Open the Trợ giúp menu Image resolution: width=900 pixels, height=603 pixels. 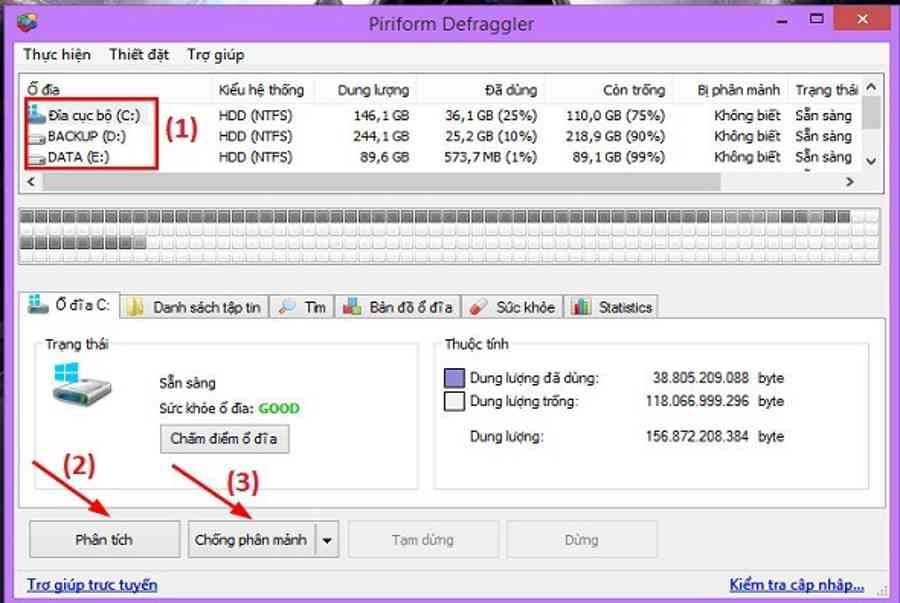click(216, 55)
